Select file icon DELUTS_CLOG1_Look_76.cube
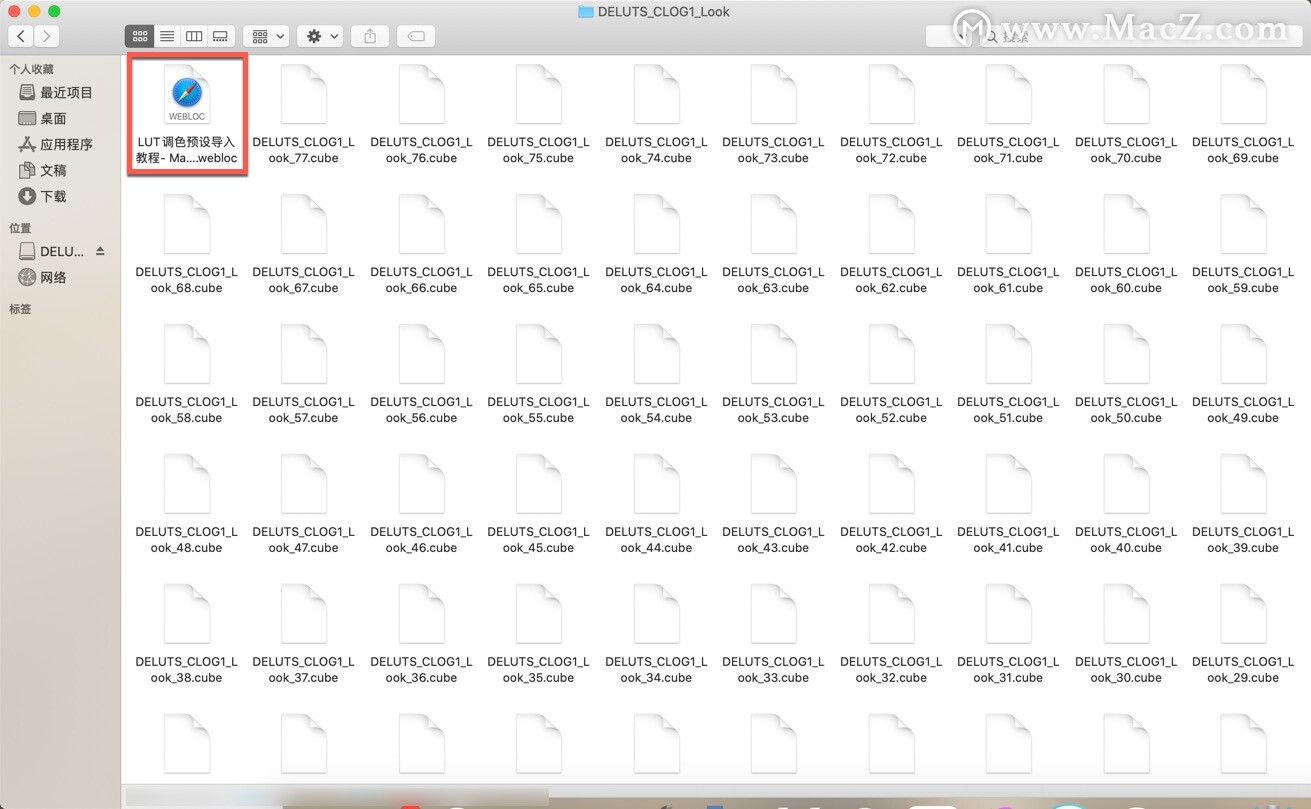The width and height of the screenshot is (1311, 809). coord(422,96)
